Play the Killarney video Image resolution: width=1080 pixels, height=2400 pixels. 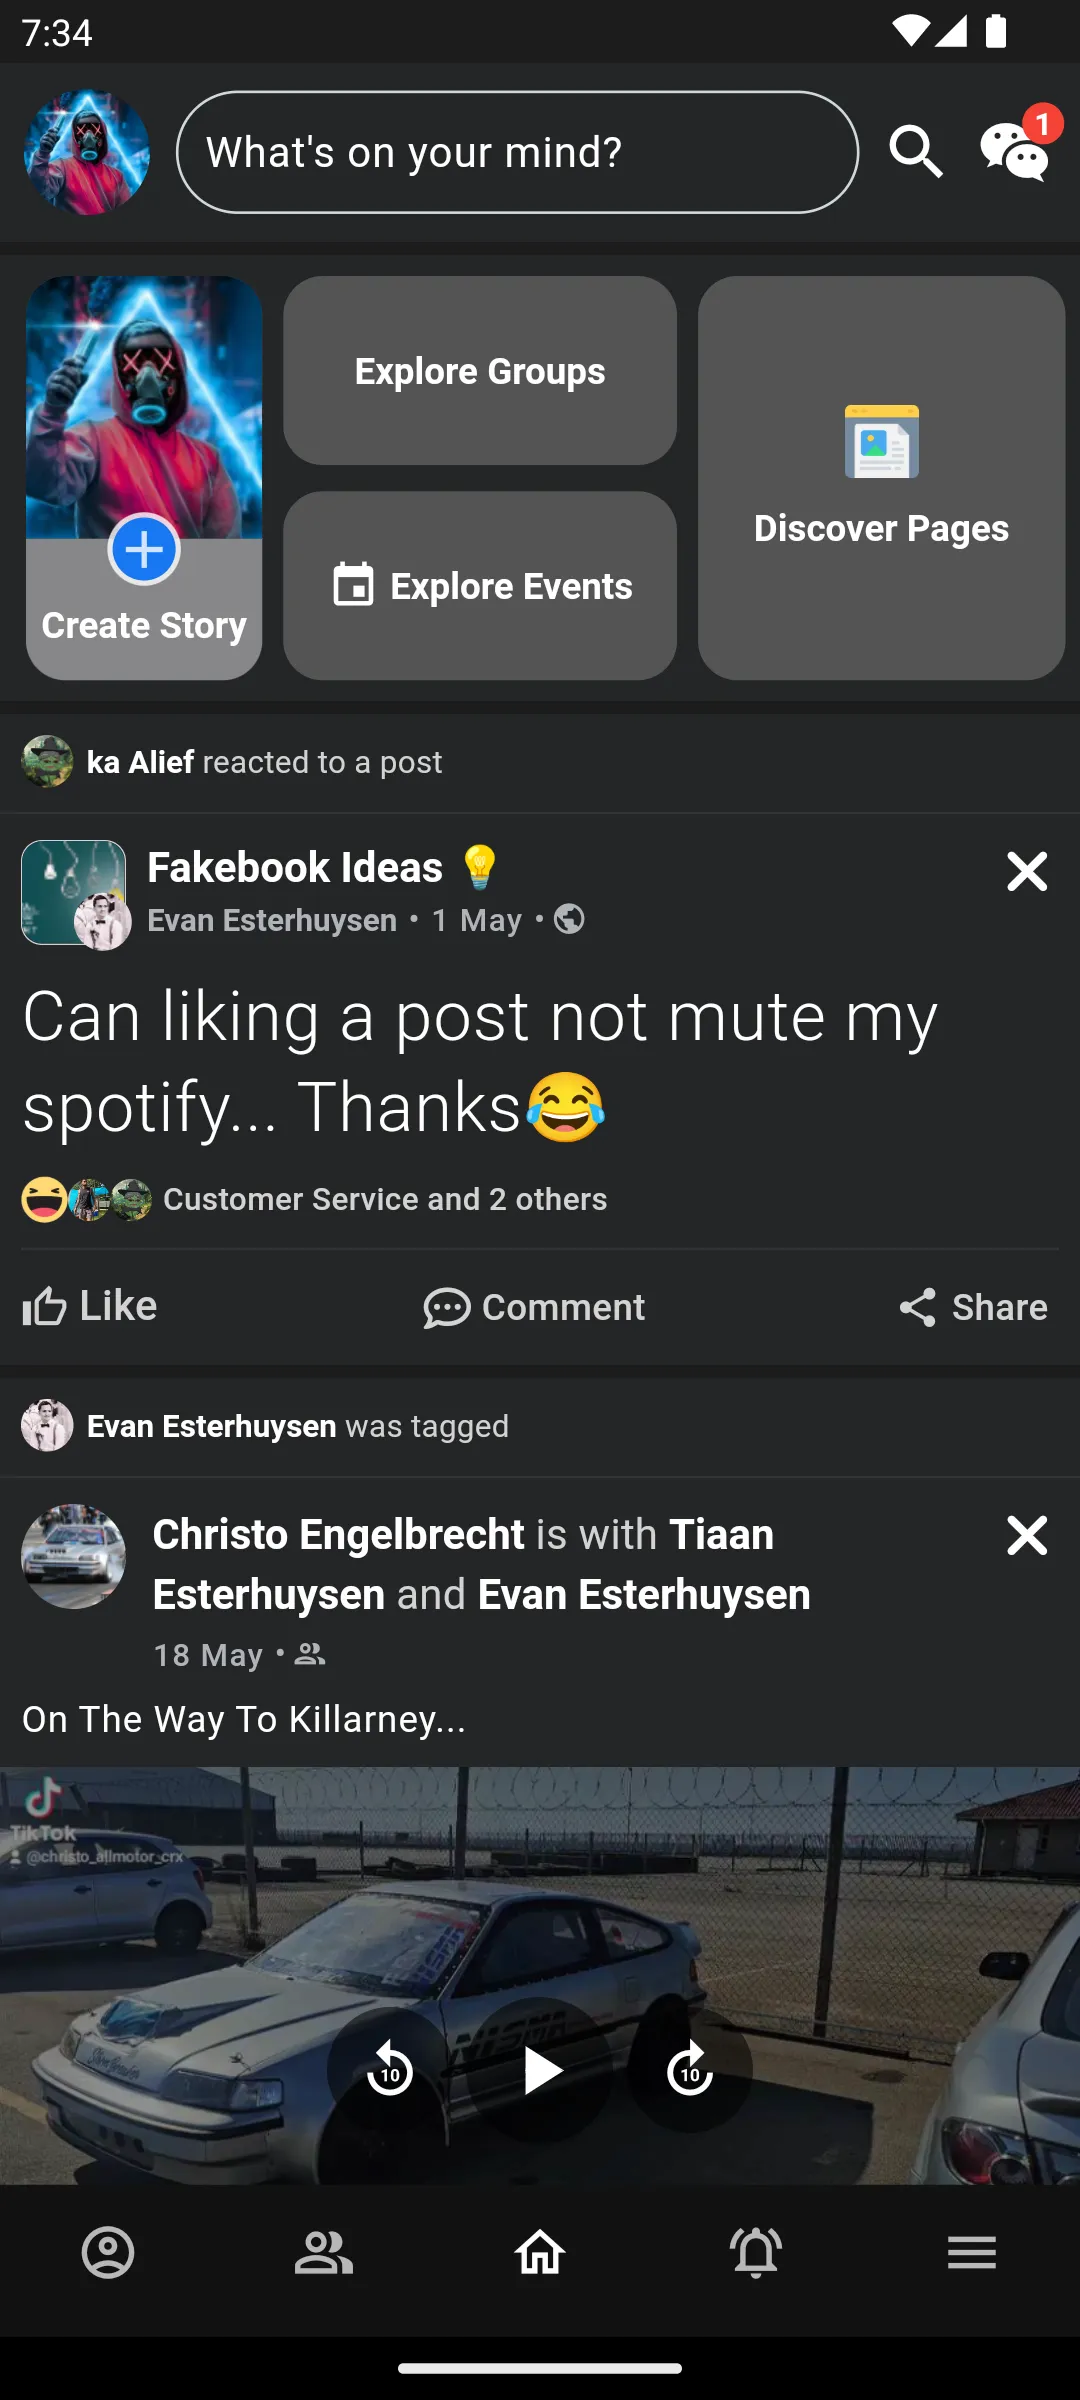pyautogui.click(x=540, y=2070)
